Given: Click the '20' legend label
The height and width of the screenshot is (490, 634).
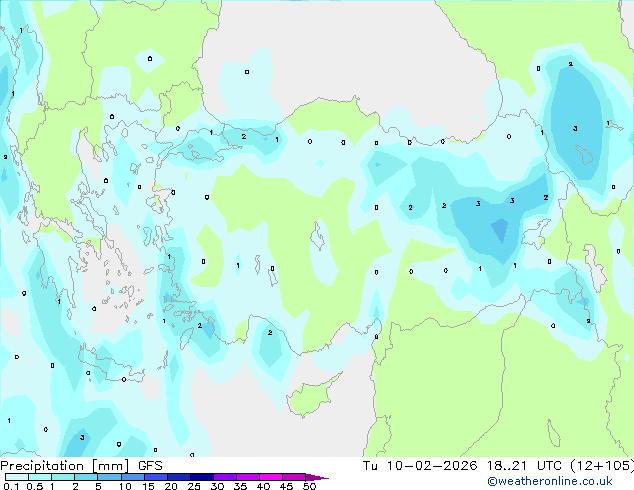Looking at the screenshot, I should [171, 486].
